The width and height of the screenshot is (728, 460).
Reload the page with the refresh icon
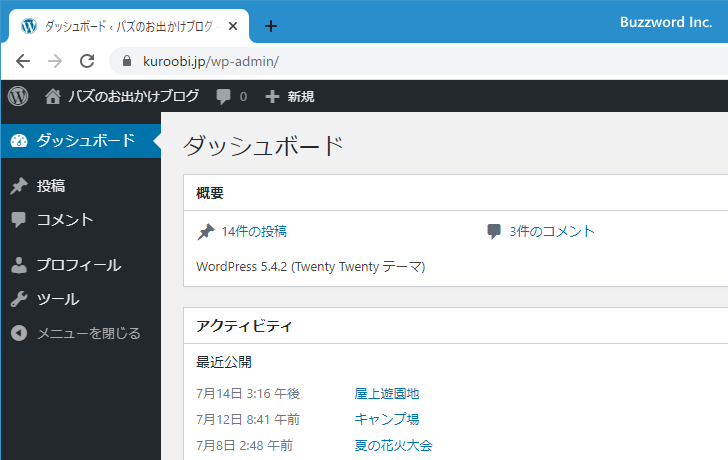click(87, 61)
